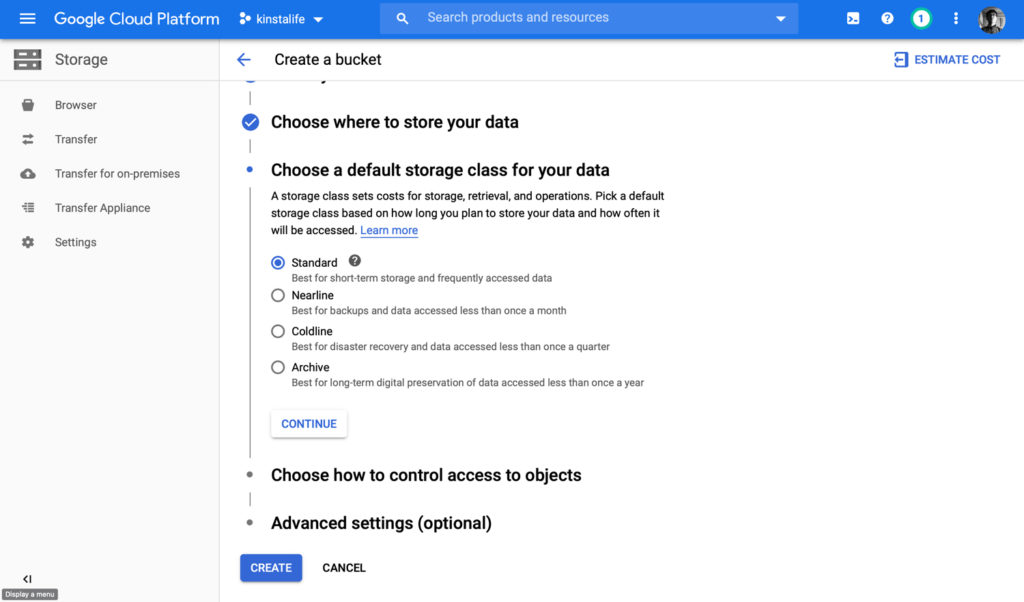Select the Nearline storage class
The width and height of the screenshot is (1024, 602).
tap(277, 295)
